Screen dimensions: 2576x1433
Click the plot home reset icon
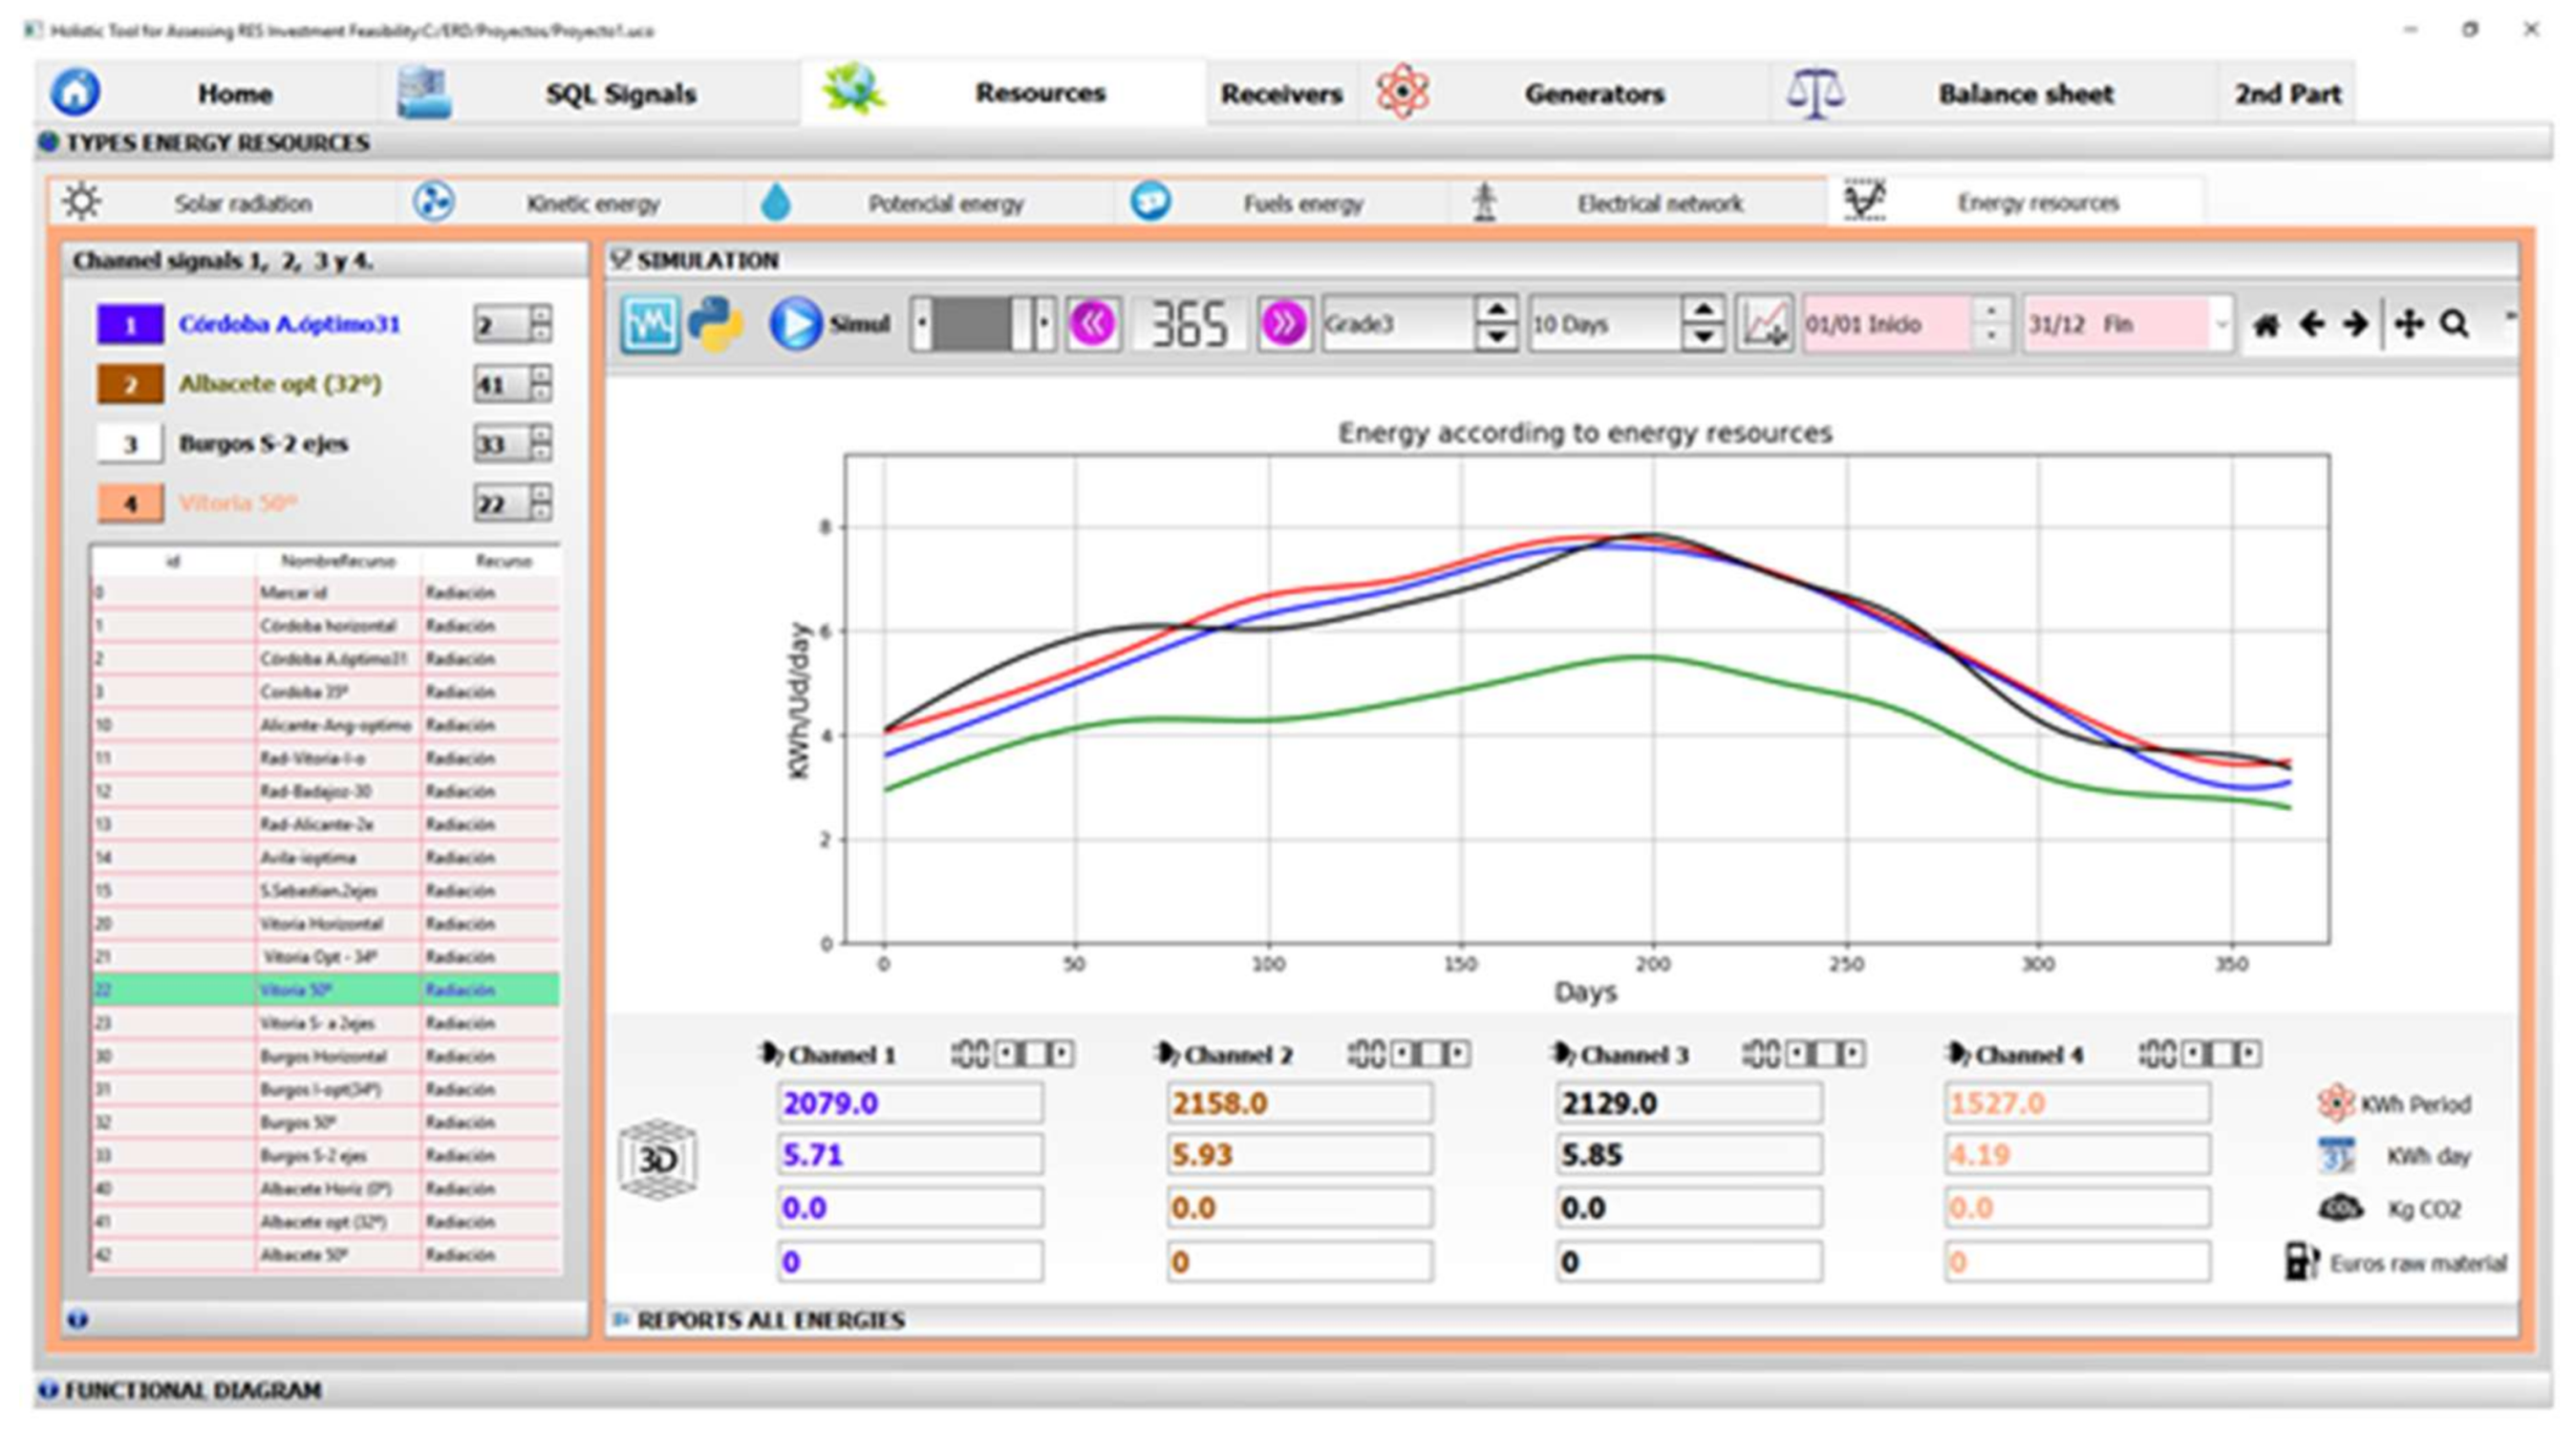(x=2266, y=325)
